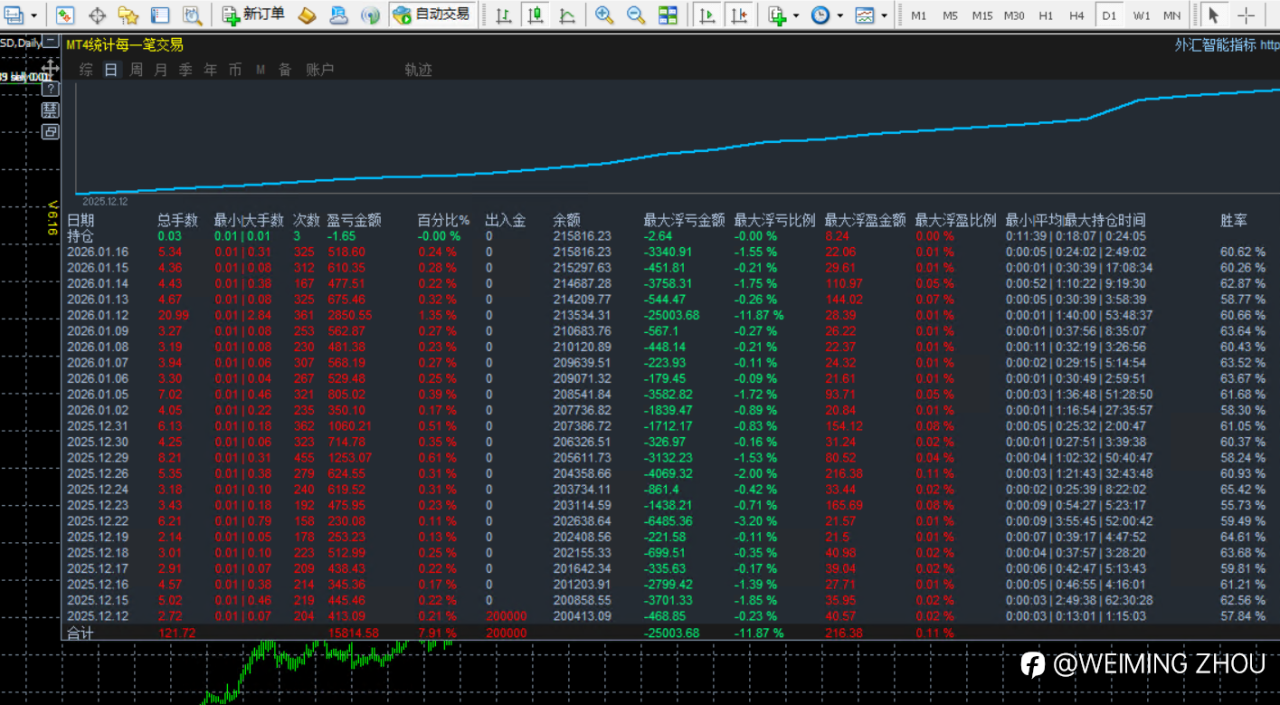Viewport: 1280px width, 705px height.
Task: Open the Market Watch panel icon
Action: point(65,15)
